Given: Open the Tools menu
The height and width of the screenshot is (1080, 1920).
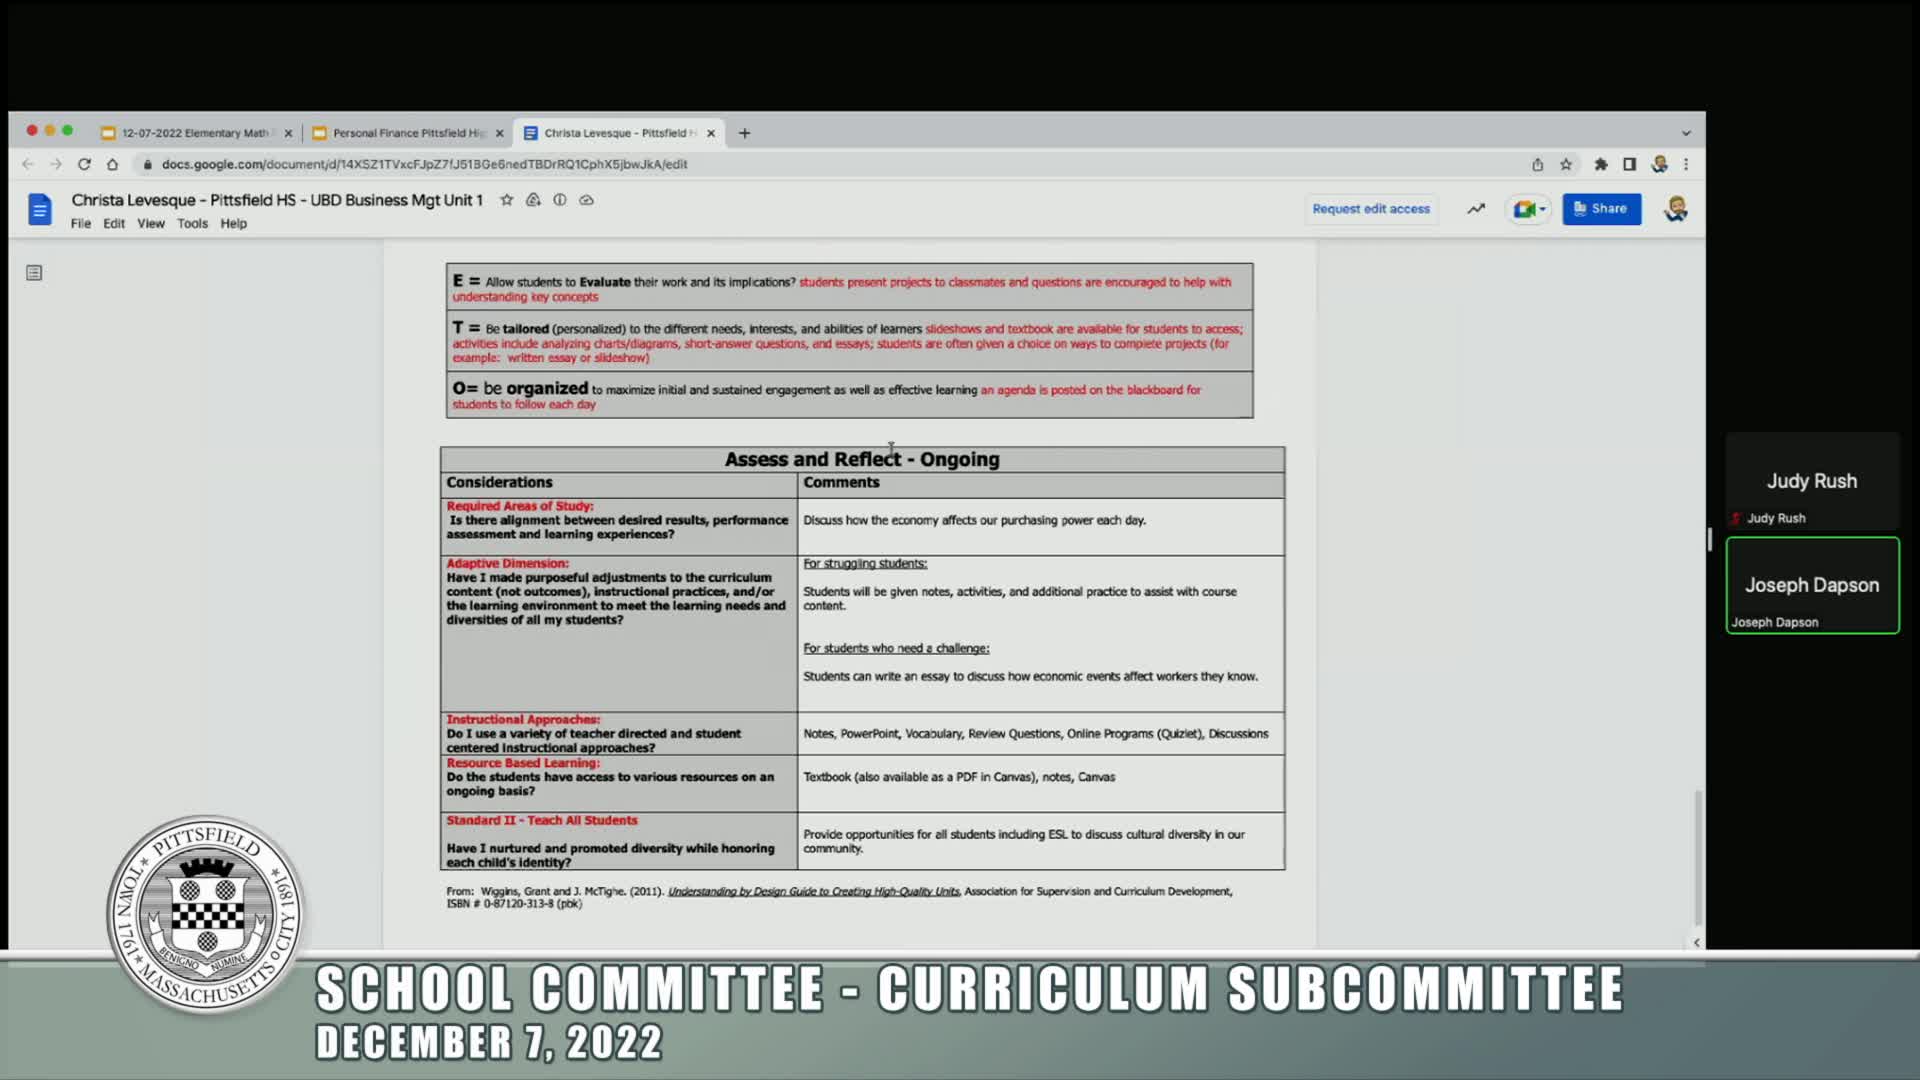Looking at the screenshot, I should 192,224.
